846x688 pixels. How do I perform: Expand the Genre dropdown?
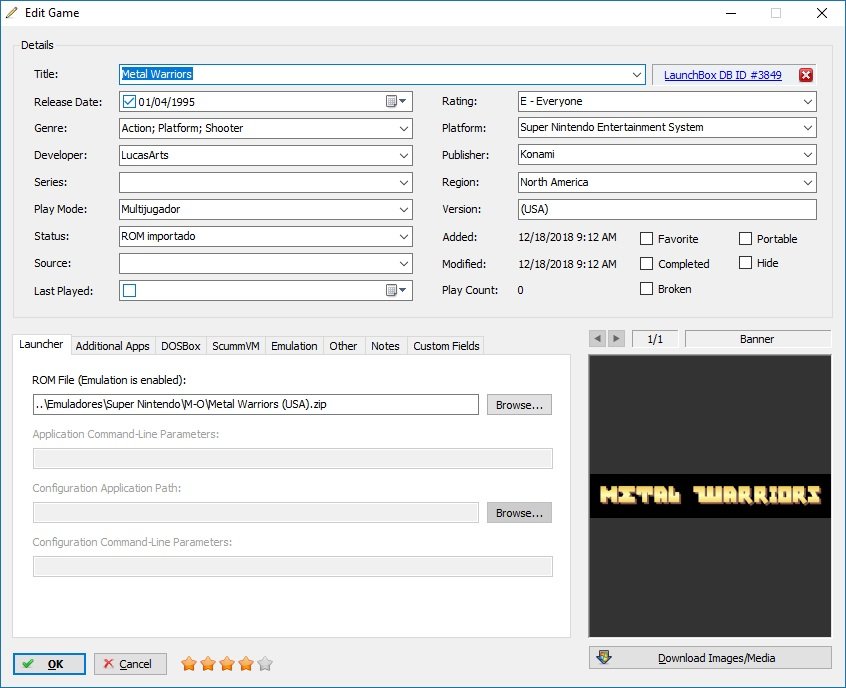[x=404, y=128]
